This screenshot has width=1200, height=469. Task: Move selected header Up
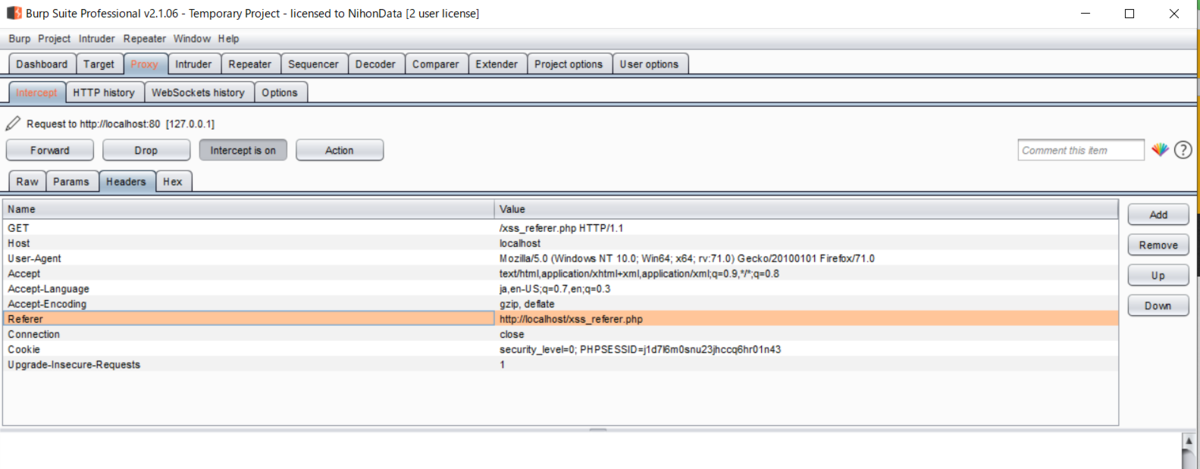pos(1158,276)
